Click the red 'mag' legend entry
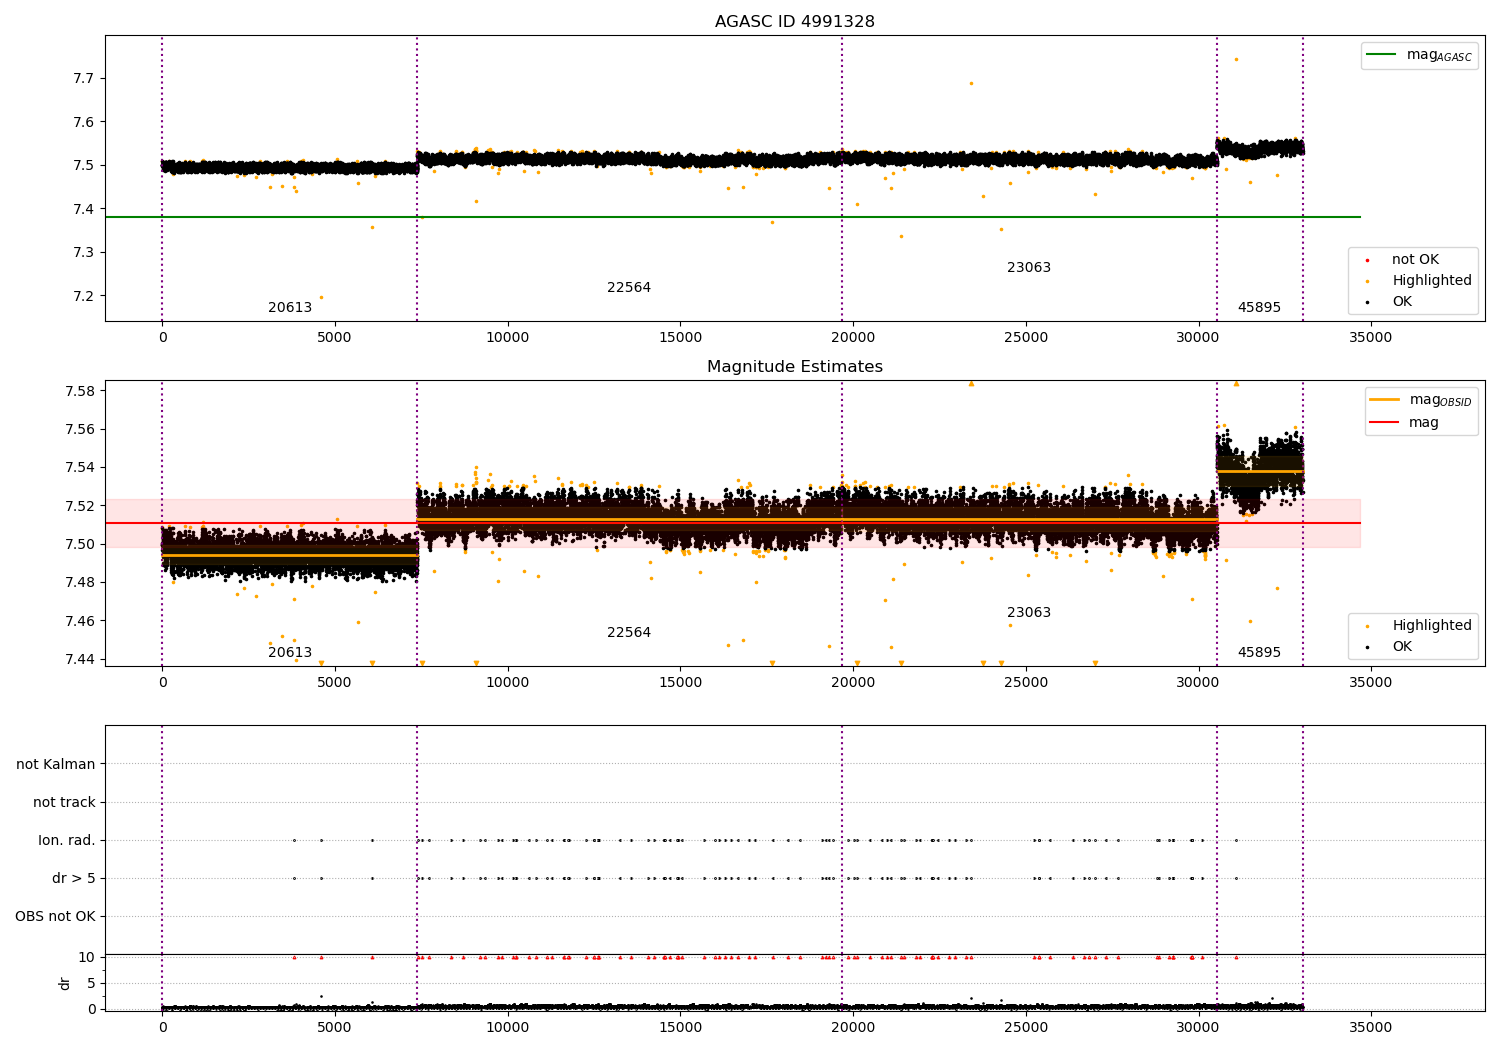The image size is (1500, 1050). click(1404, 423)
